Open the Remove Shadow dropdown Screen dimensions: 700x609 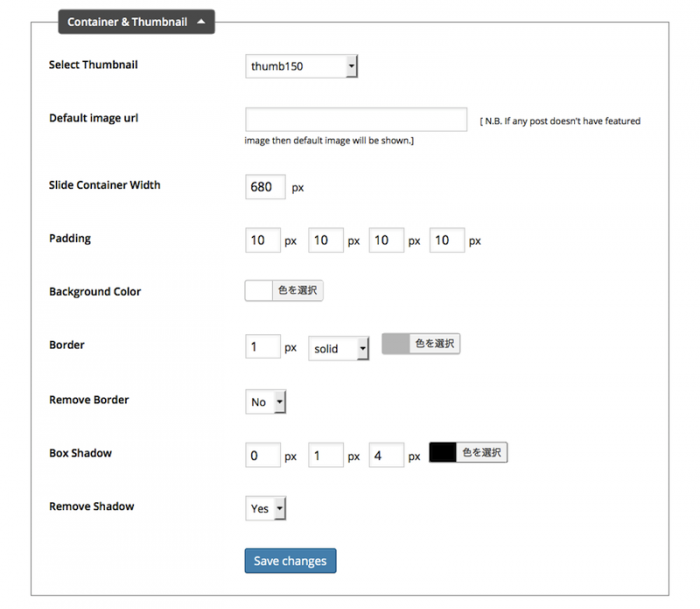tap(265, 508)
